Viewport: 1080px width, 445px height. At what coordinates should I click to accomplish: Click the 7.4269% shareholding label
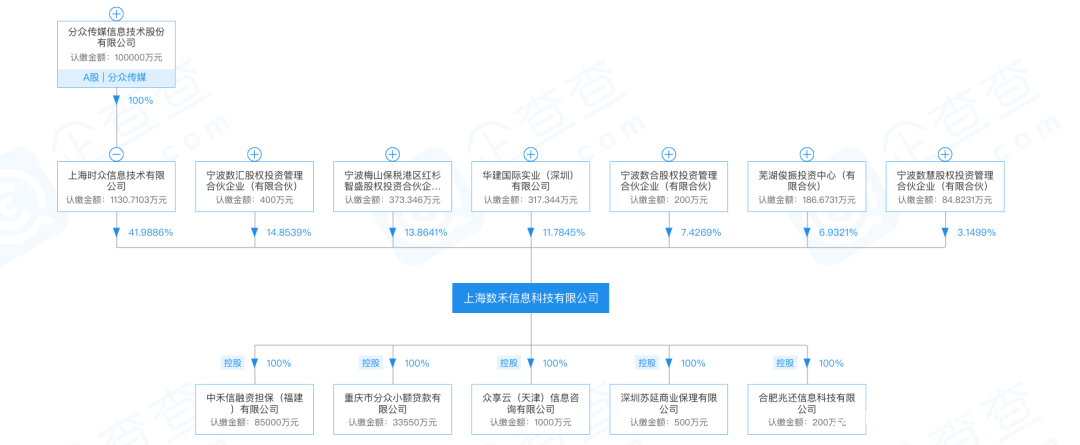tap(700, 232)
